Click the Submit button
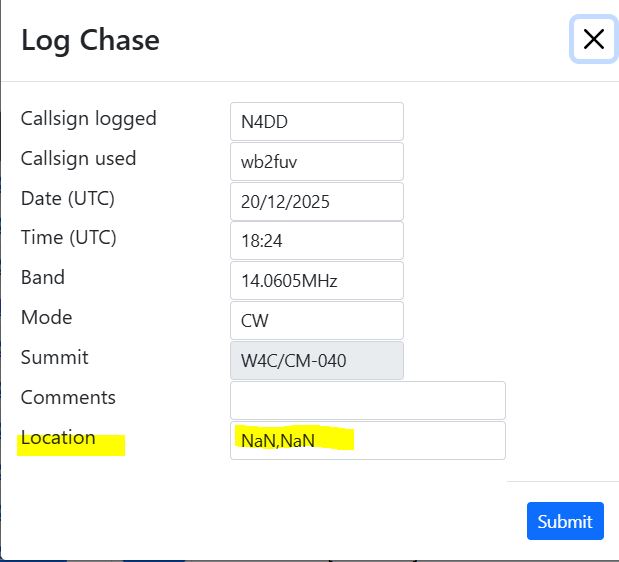 pos(565,521)
